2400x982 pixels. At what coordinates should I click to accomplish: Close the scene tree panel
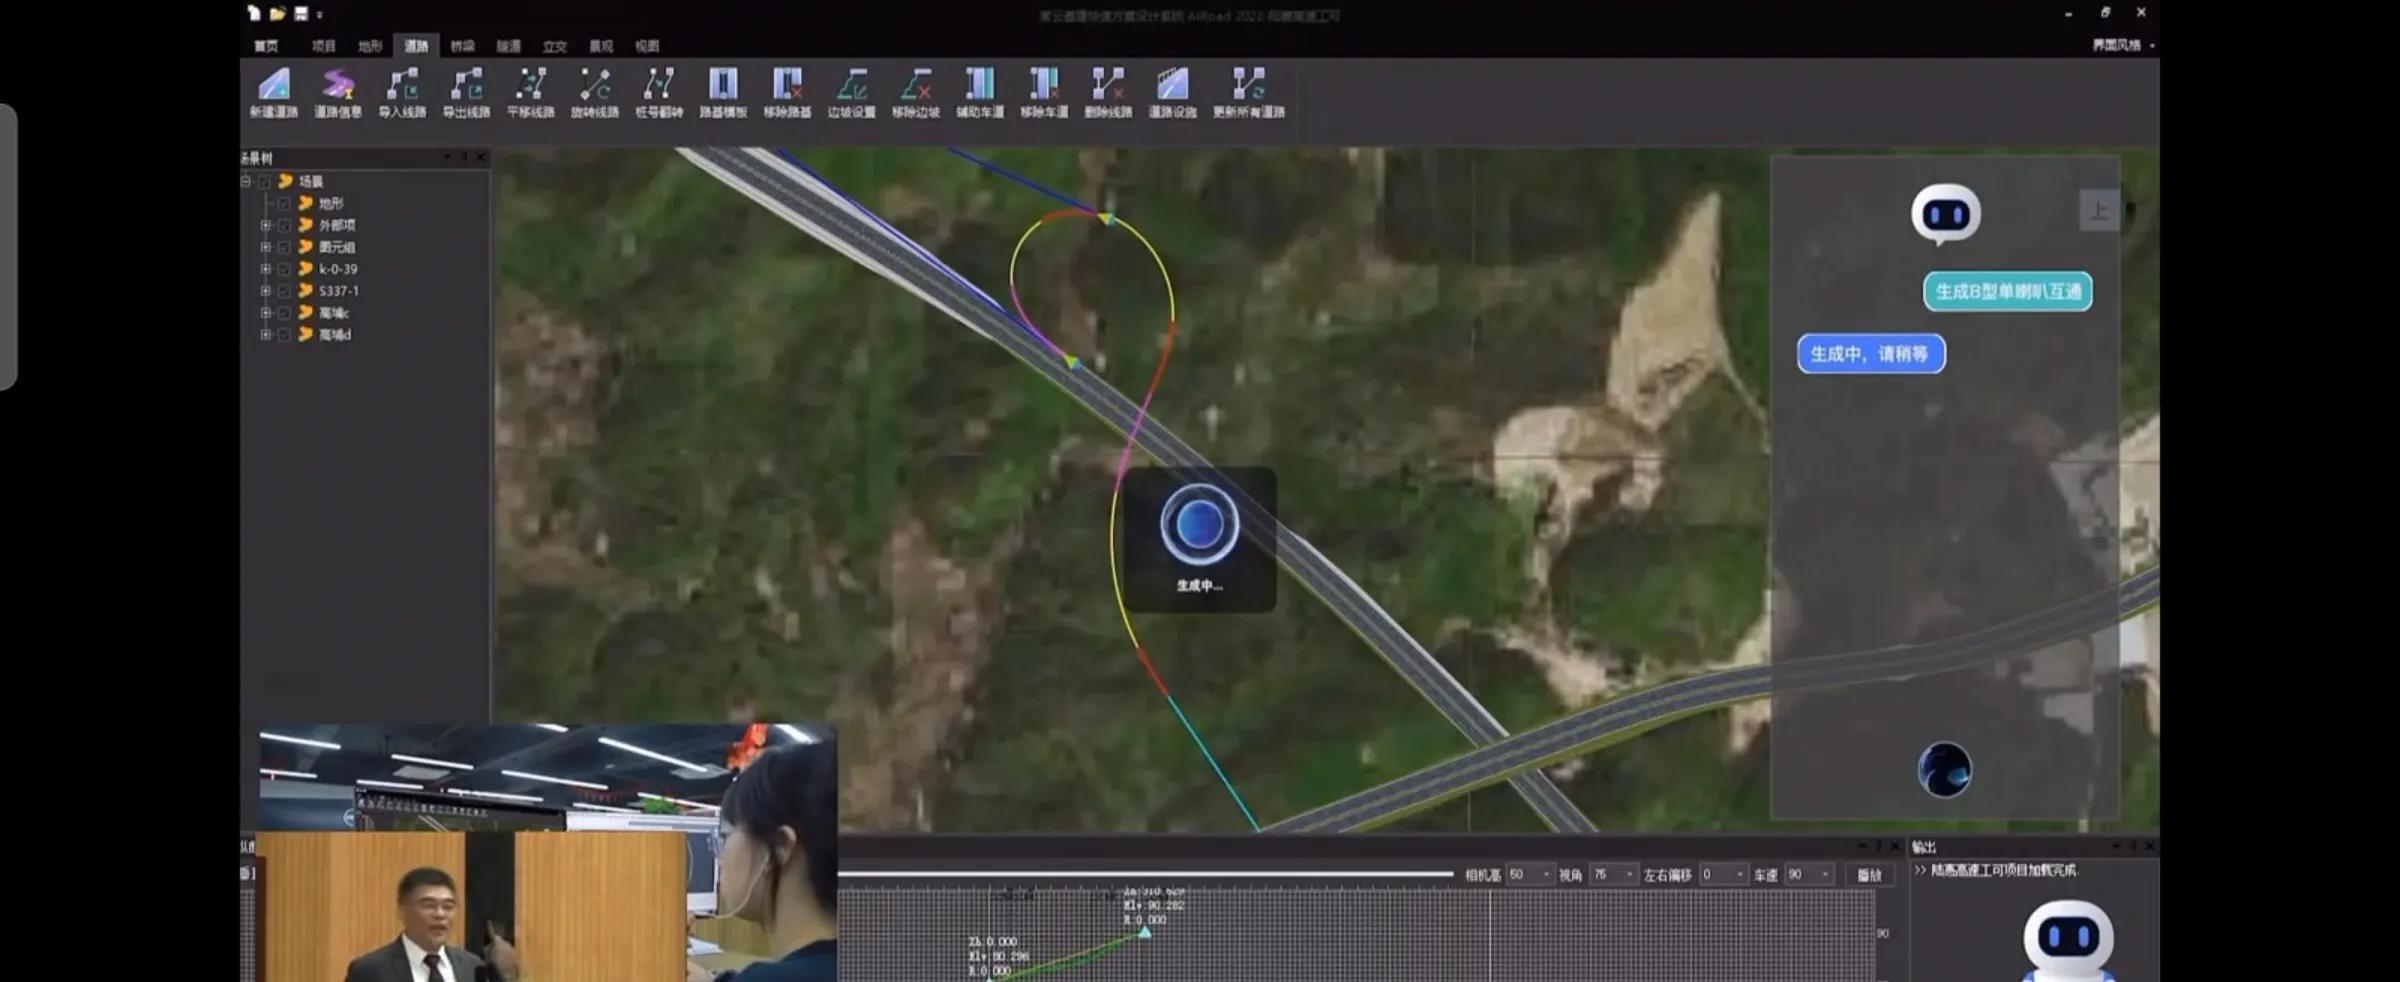[481, 157]
